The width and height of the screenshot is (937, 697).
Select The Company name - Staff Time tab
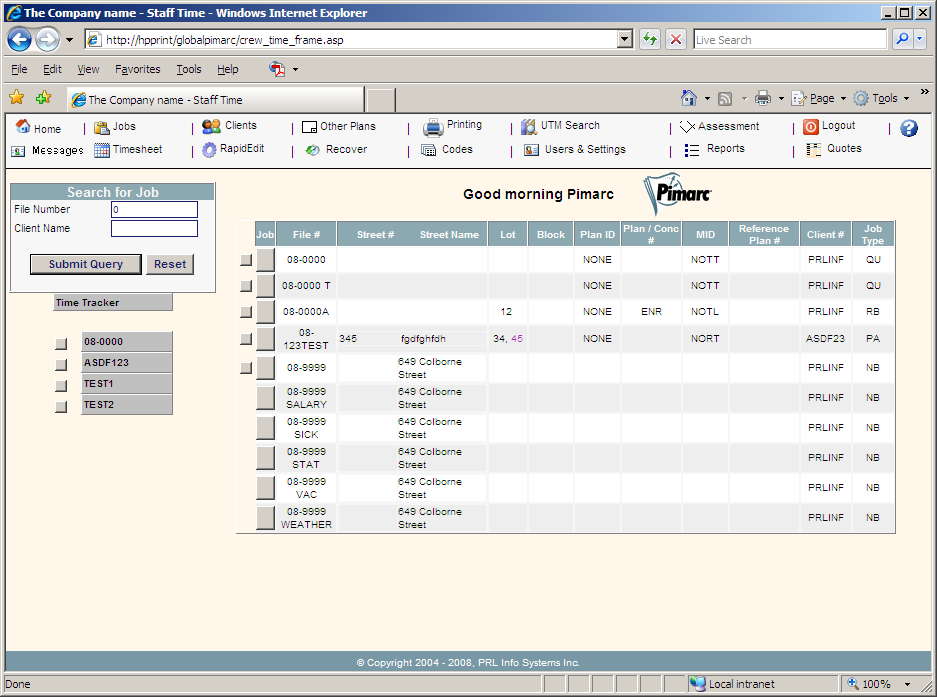[x=215, y=100]
